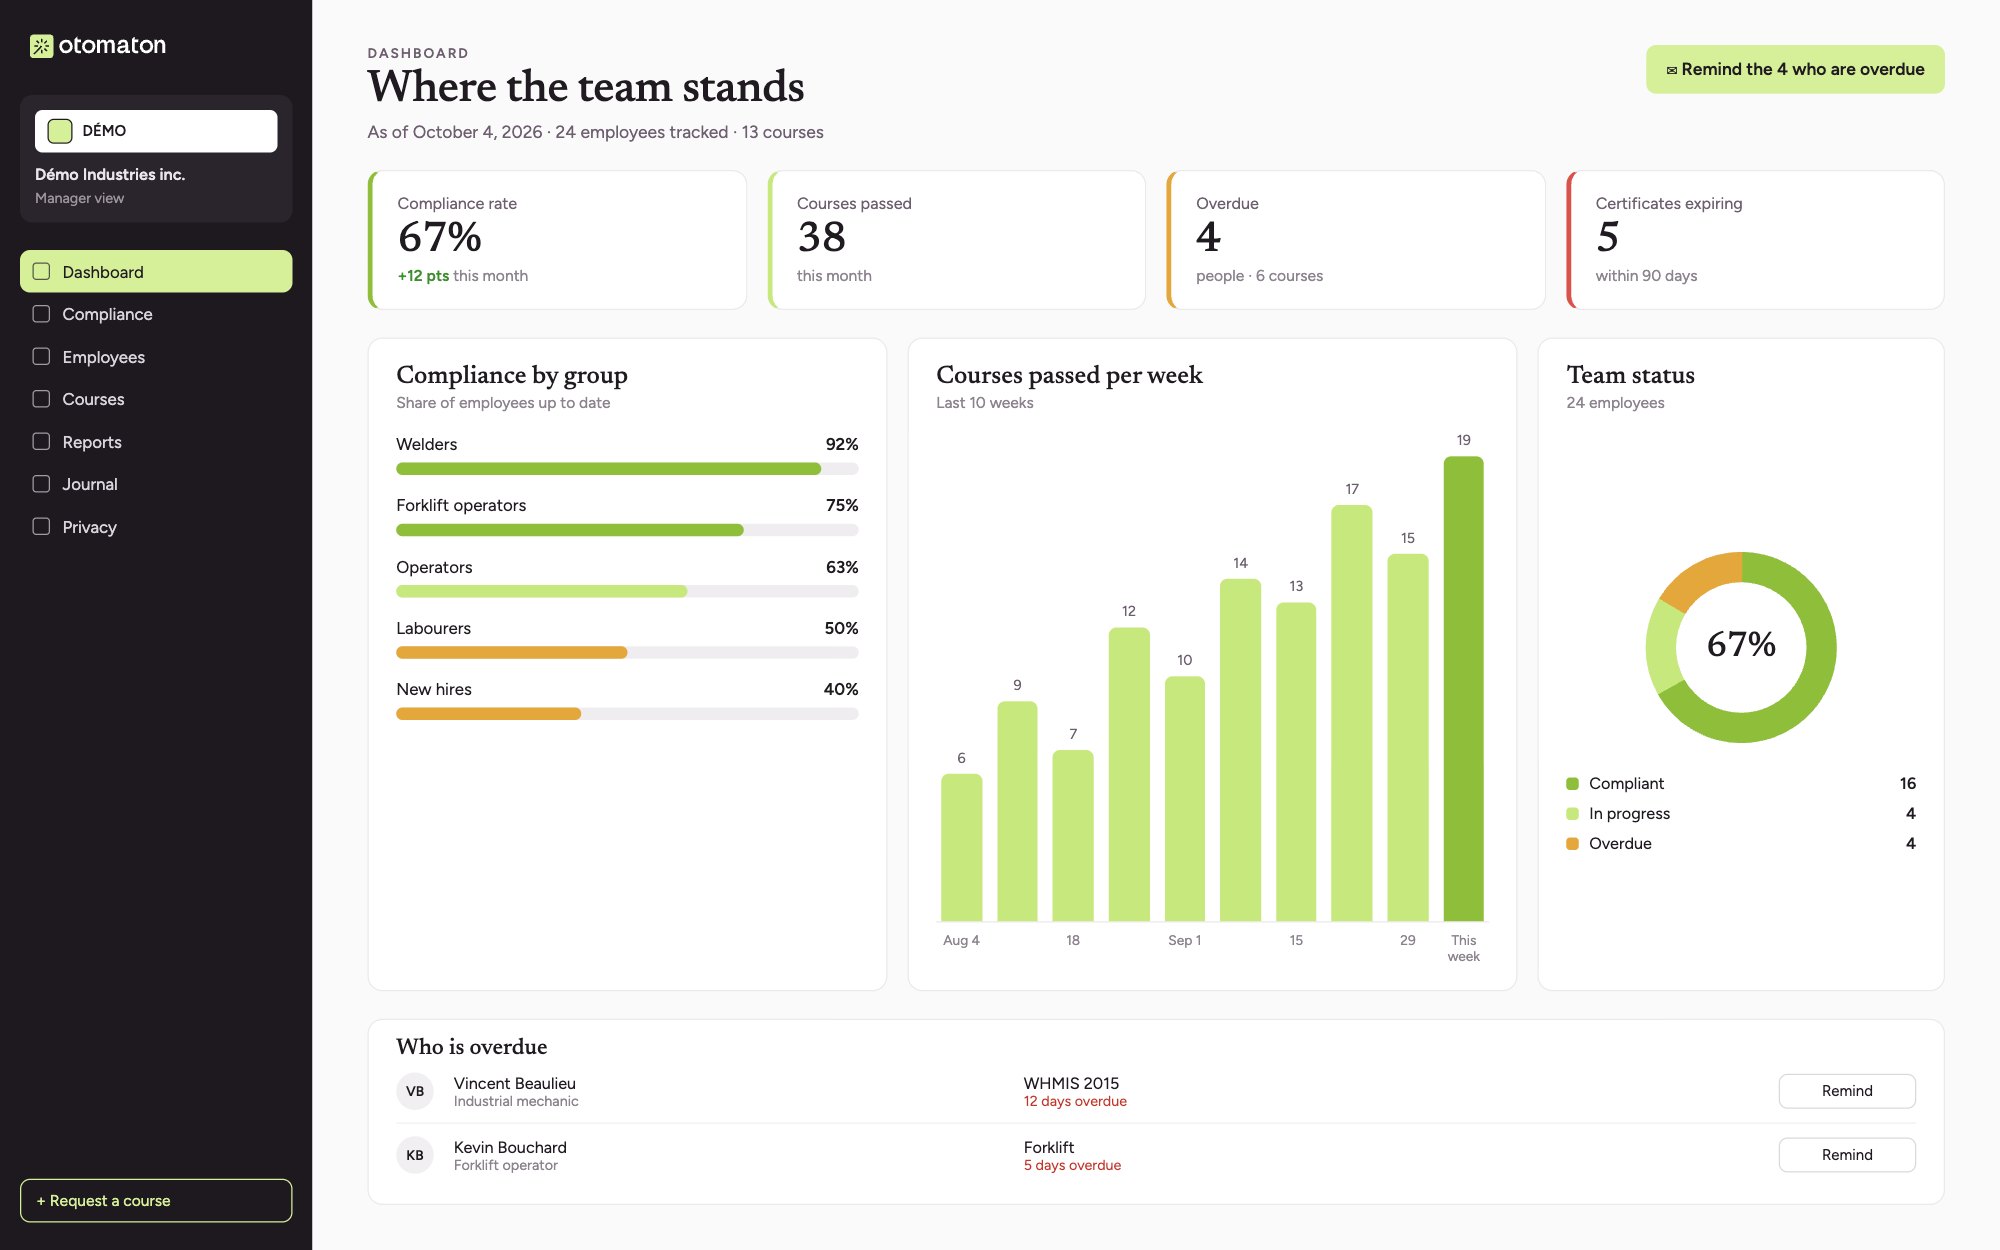The width and height of the screenshot is (2000, 1250).
Task: Go to Compliance in the sidebar
Action: [156, 314]
